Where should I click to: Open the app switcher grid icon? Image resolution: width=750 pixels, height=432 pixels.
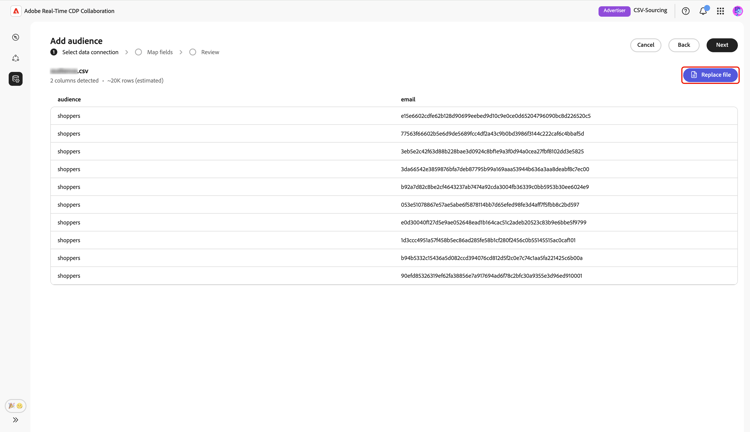[720, 11]
